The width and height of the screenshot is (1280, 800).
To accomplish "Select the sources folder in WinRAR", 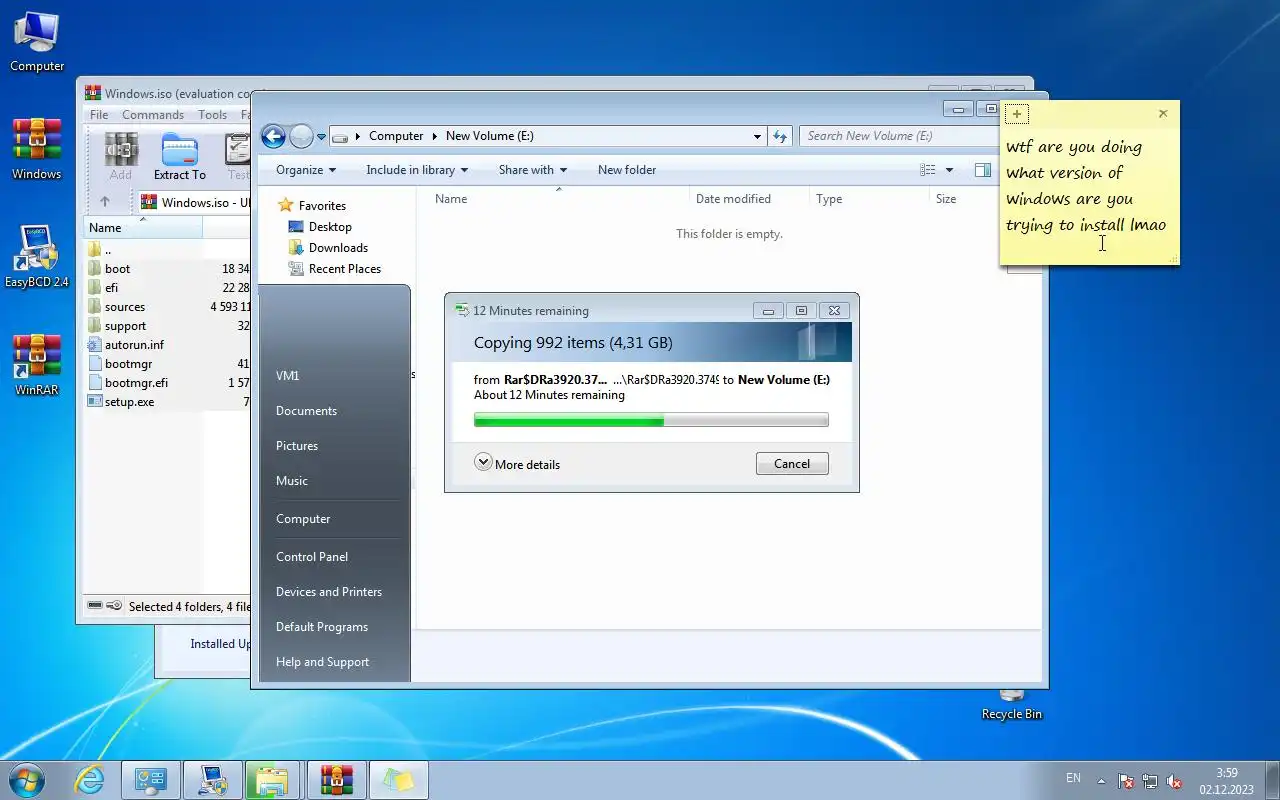I will pos(124,307).
